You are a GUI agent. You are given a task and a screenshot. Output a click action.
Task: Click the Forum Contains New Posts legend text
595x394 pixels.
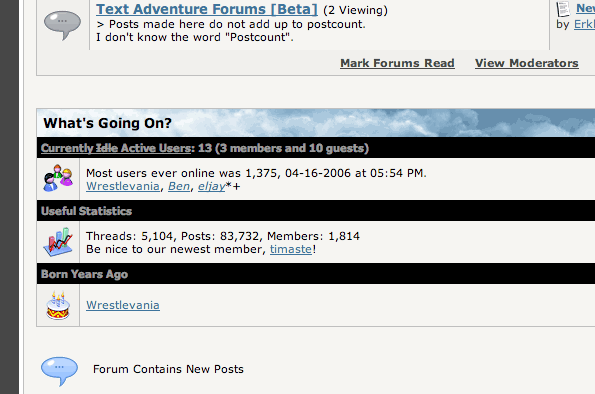click(x=168, y=369)
